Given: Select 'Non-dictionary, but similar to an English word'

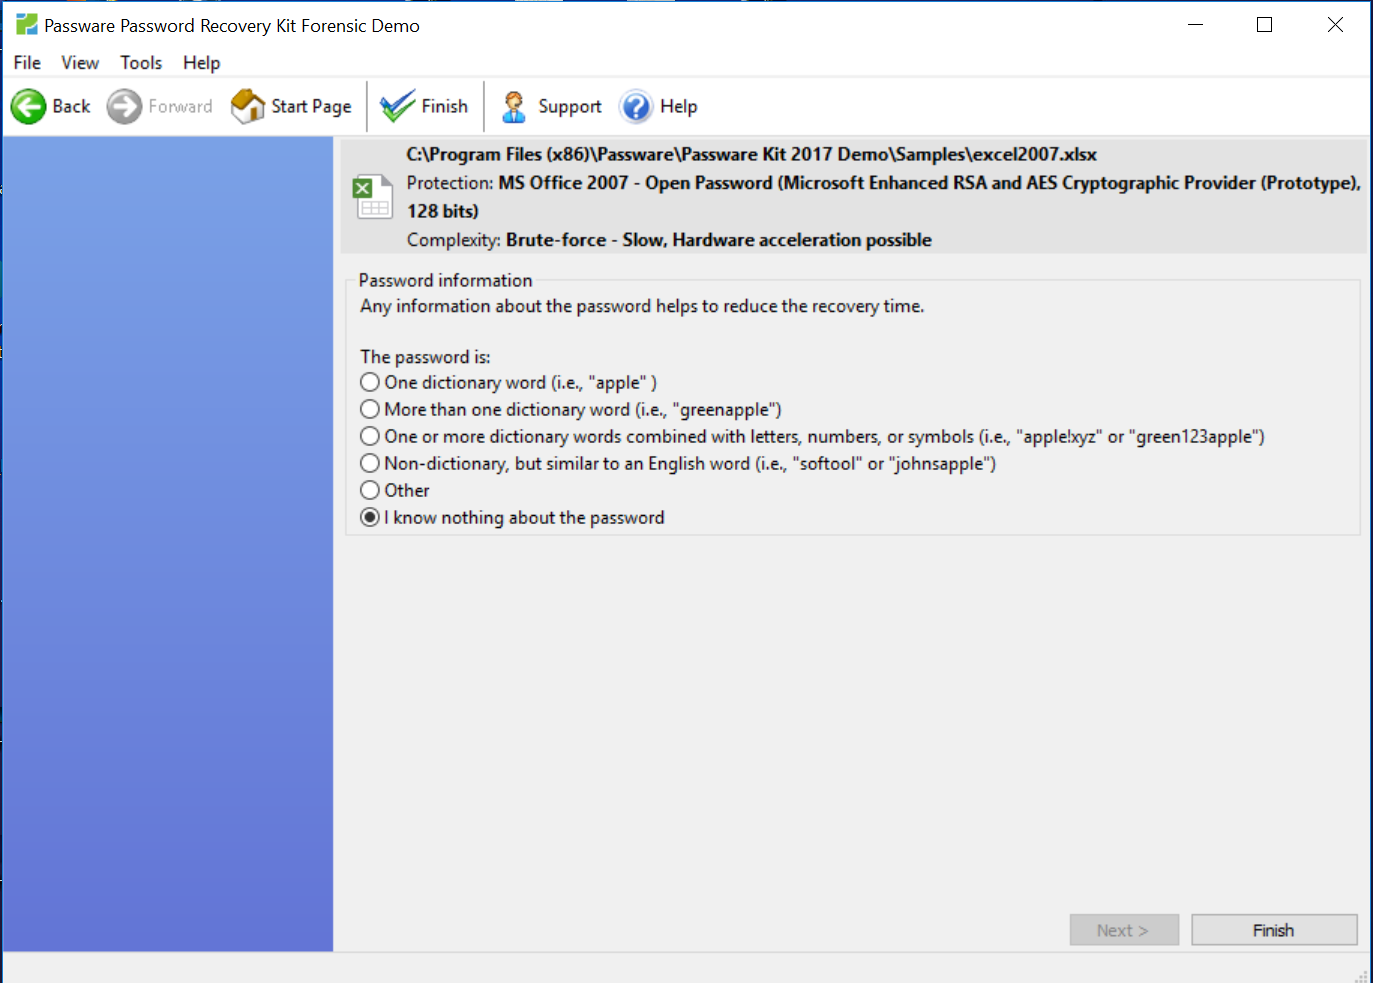Looking at the screenshot, I should pos(369,463).
